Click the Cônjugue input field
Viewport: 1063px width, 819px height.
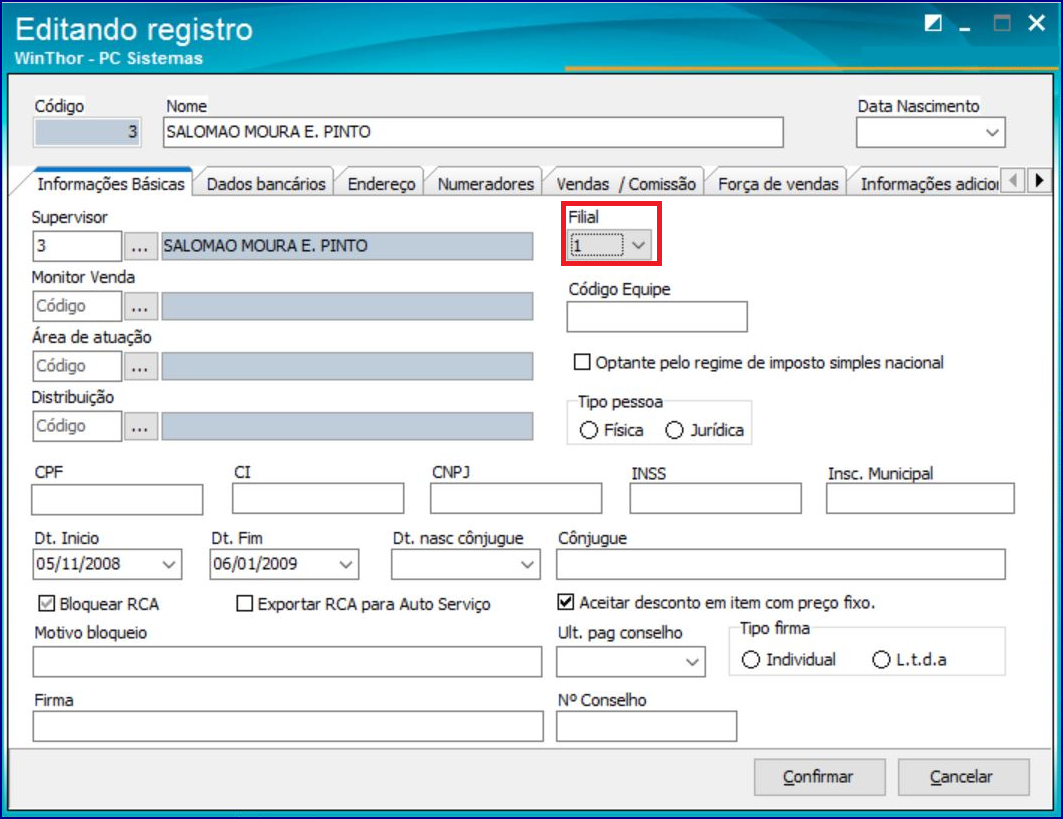(x=781, y=565)
